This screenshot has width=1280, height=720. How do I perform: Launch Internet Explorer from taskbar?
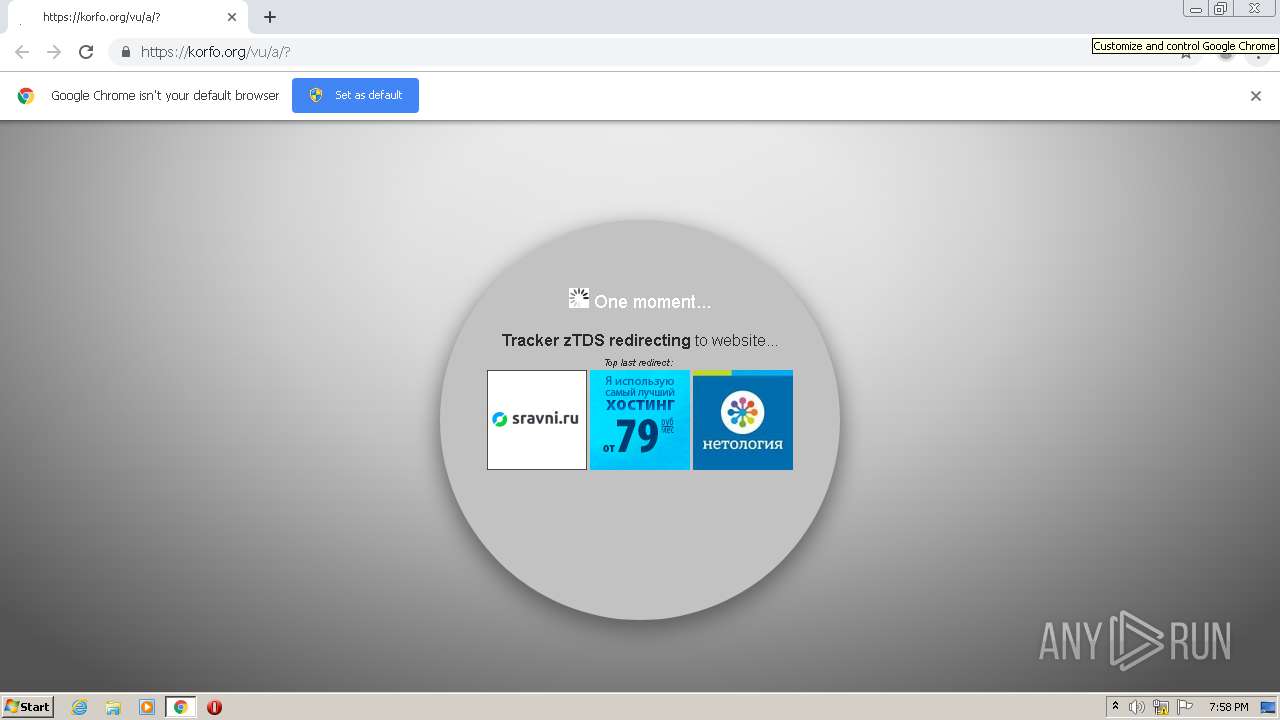[x=80, y=707]
